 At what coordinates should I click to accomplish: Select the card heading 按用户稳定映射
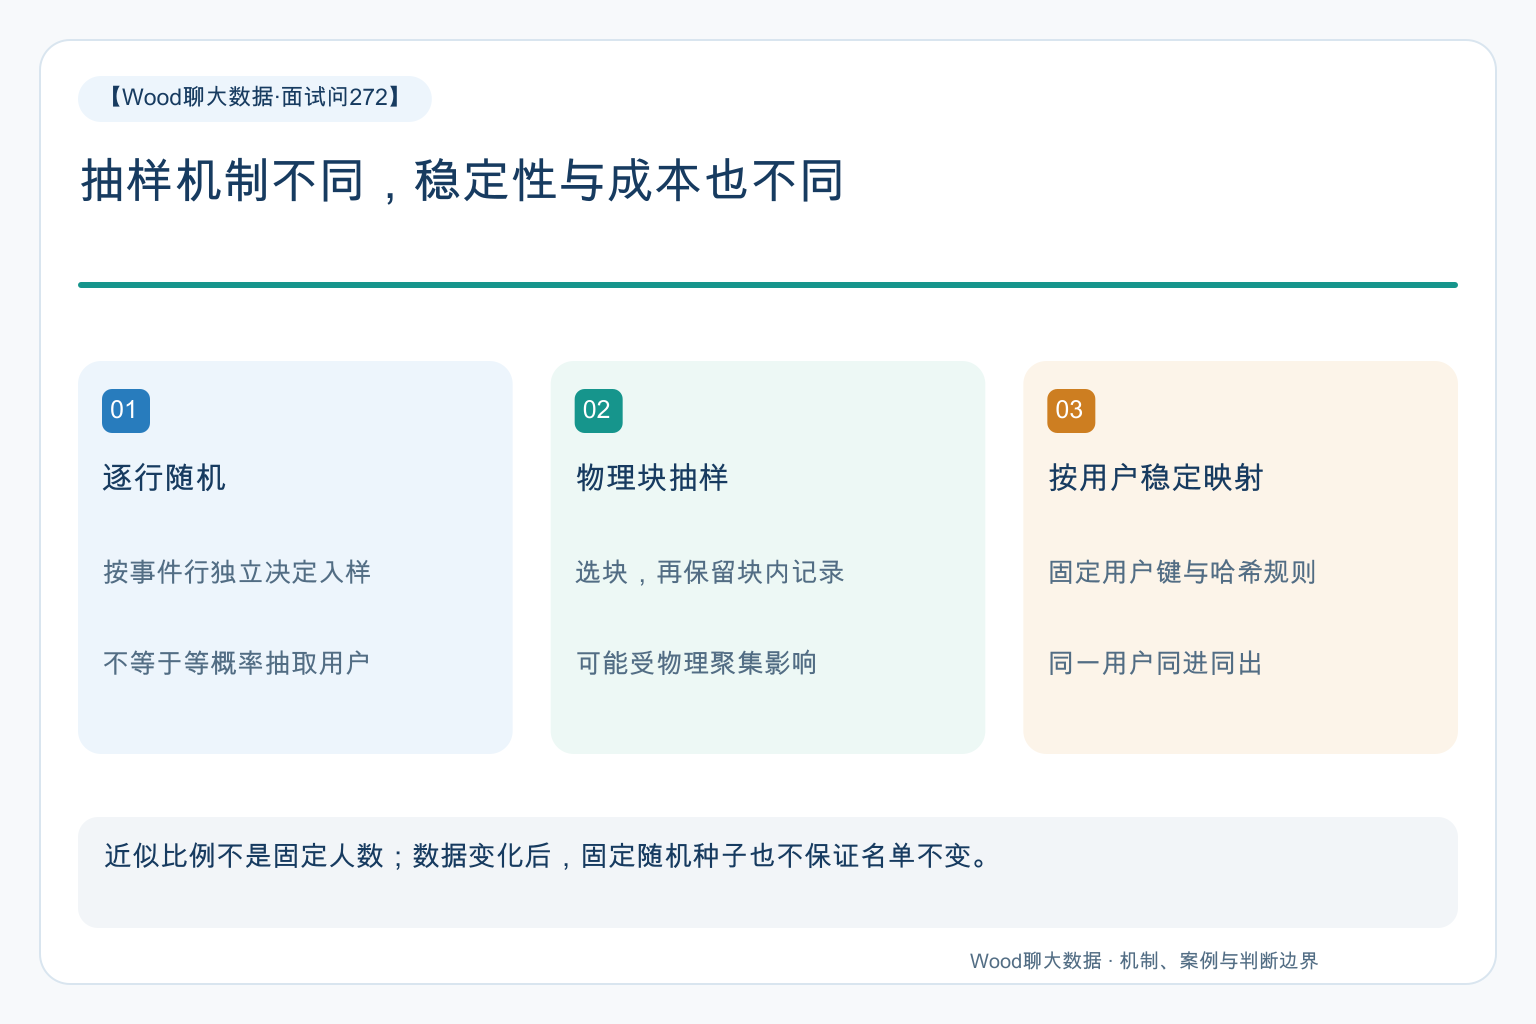click(x=1156, y=478)
